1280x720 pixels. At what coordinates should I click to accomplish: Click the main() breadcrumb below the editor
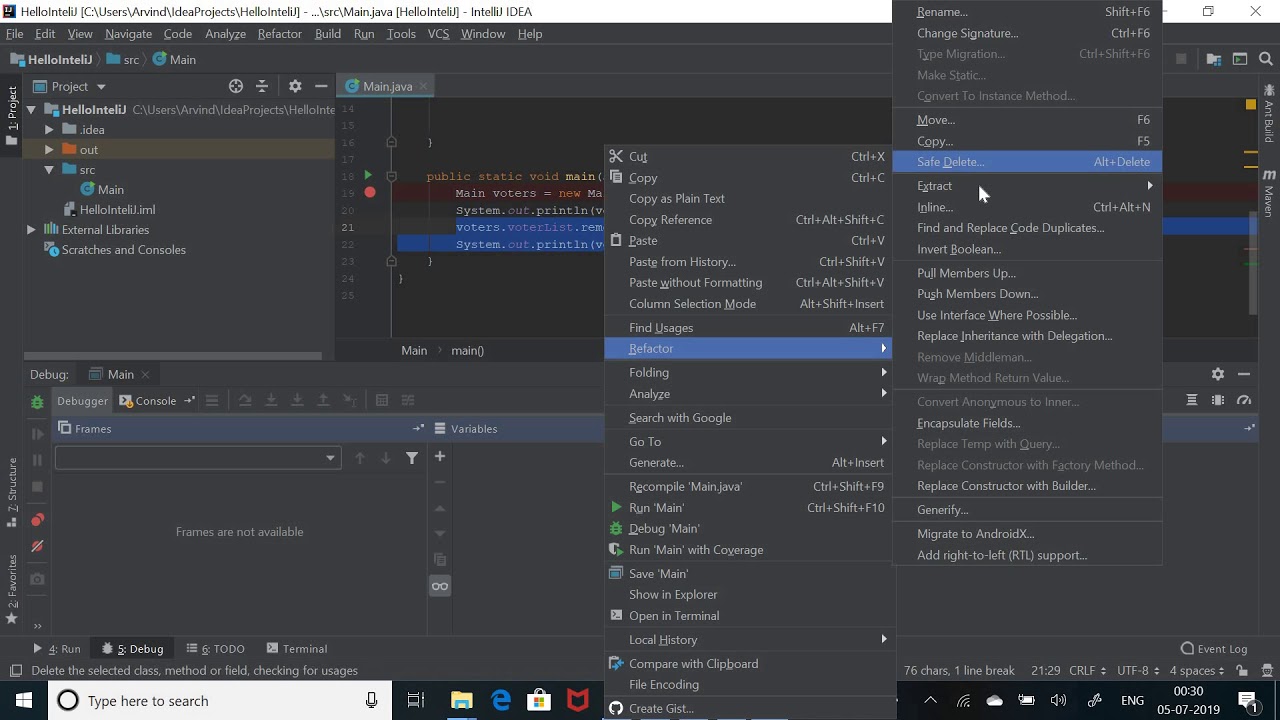pyautogui.click(x=467, y=350)
